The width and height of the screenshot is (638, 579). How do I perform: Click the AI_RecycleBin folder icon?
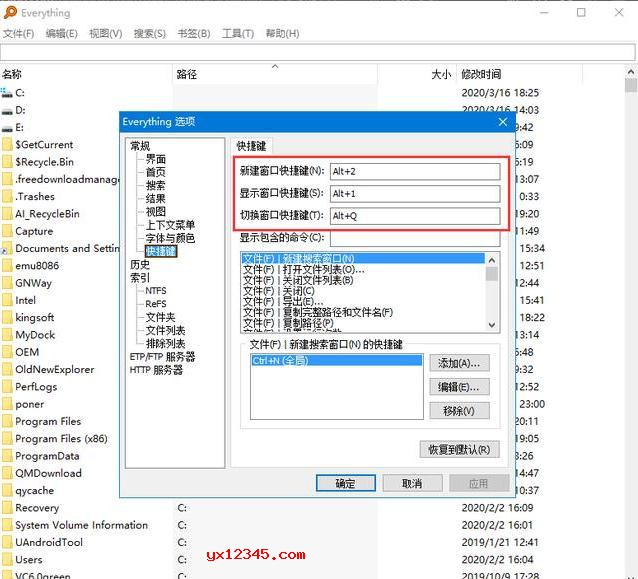tap(7, 214)
